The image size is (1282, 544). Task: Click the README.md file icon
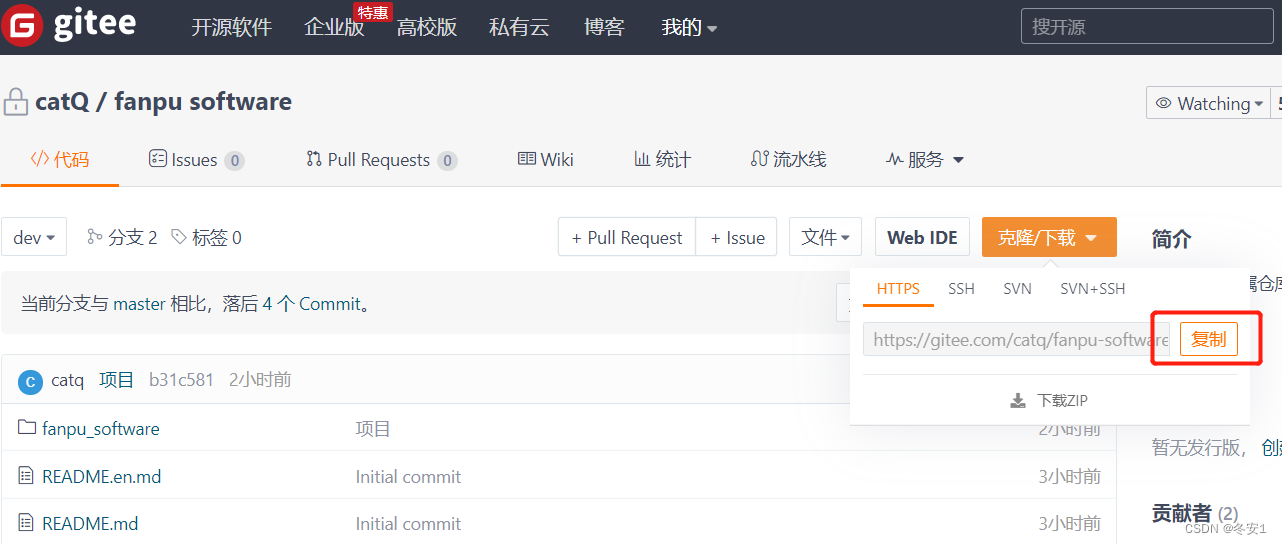[27, 523]
